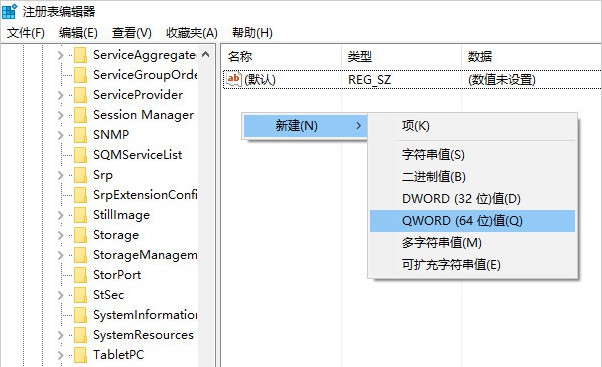Click the StorageManagement folder icon
The width and height of the screenshot is (602, 367).
pyautogui.click(x=80, y=255)
